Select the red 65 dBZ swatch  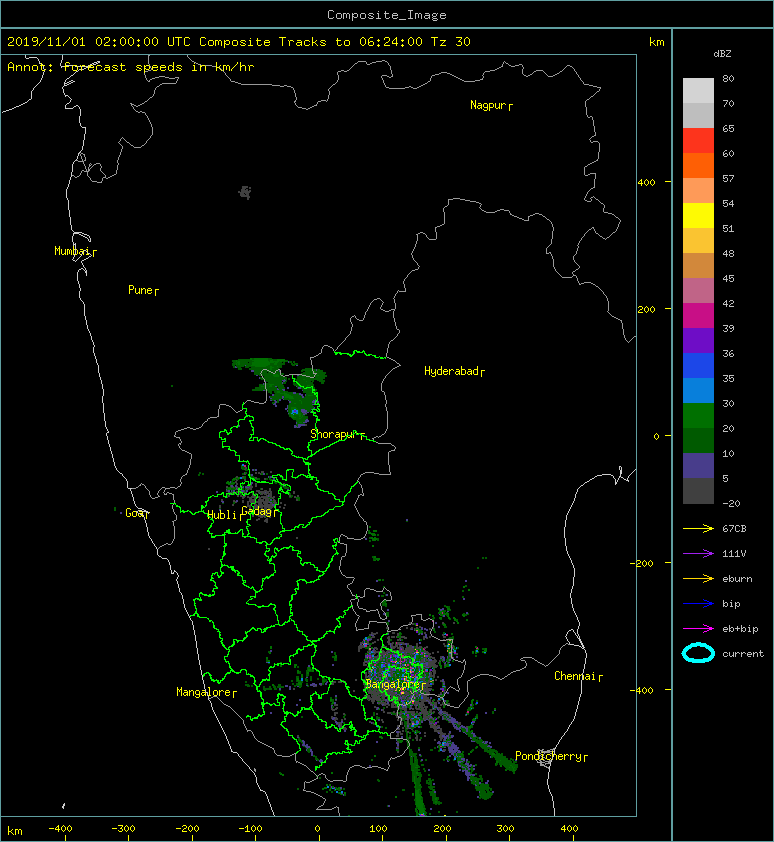698,140
